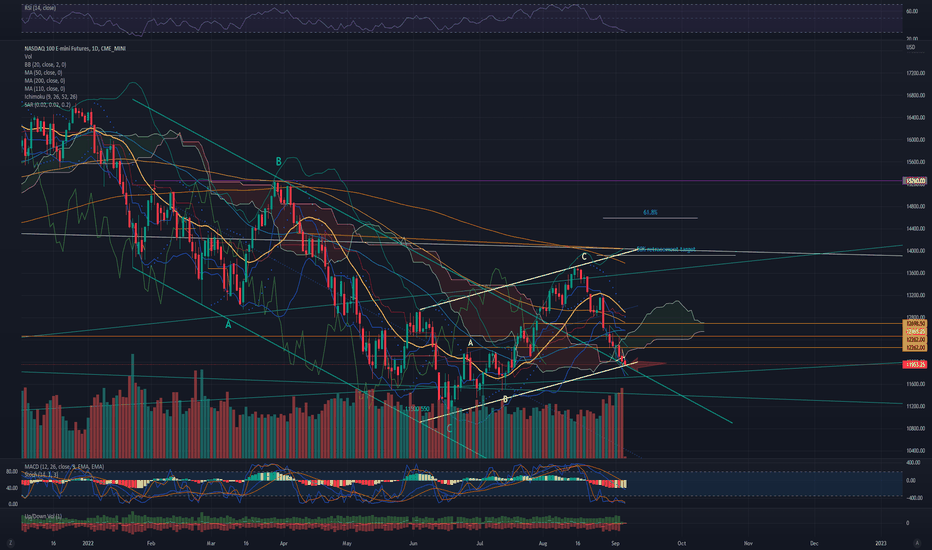Select the gray 'C' label at June low
This screenshot has height=550, width=932.
tap(449, 428)
